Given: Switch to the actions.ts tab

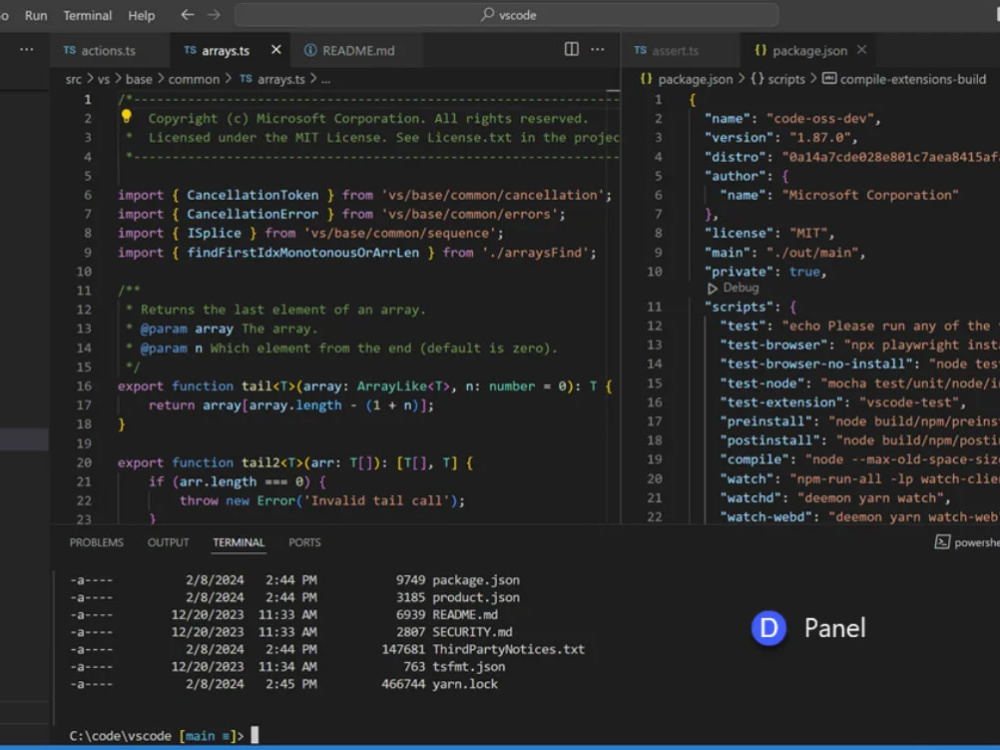Looking at the screenshot, I should pos(108,50).
